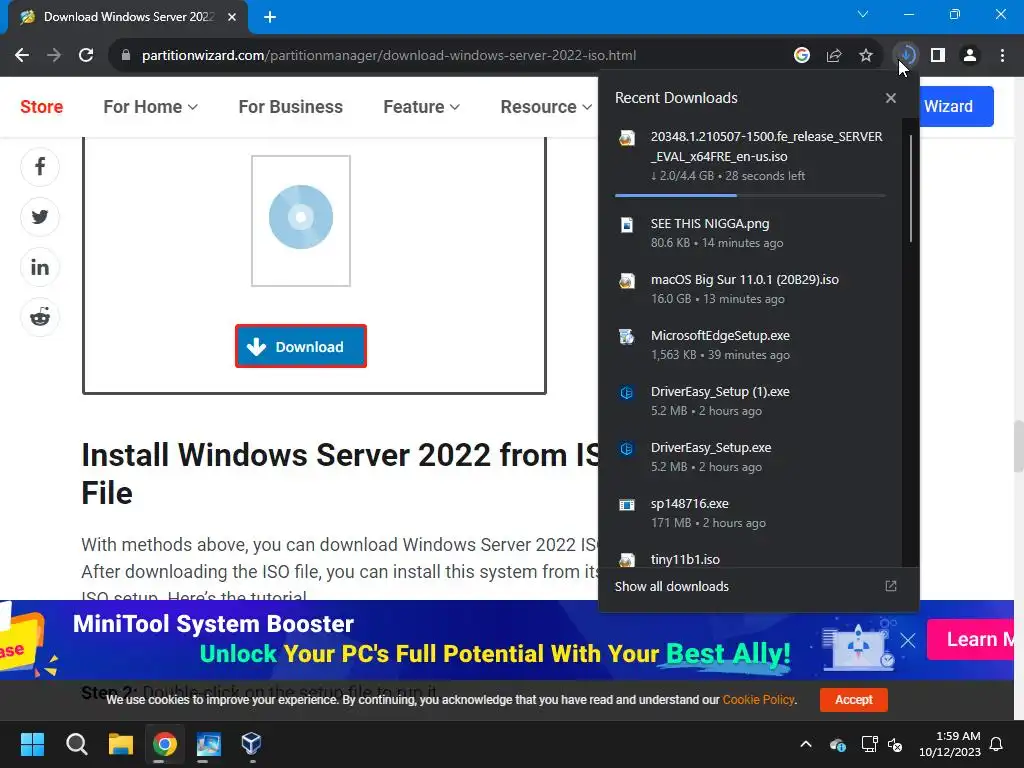Click the MicrosoftEdgeSetup file icon
The width and height of the screenshot is (1024, 768).
626,337
